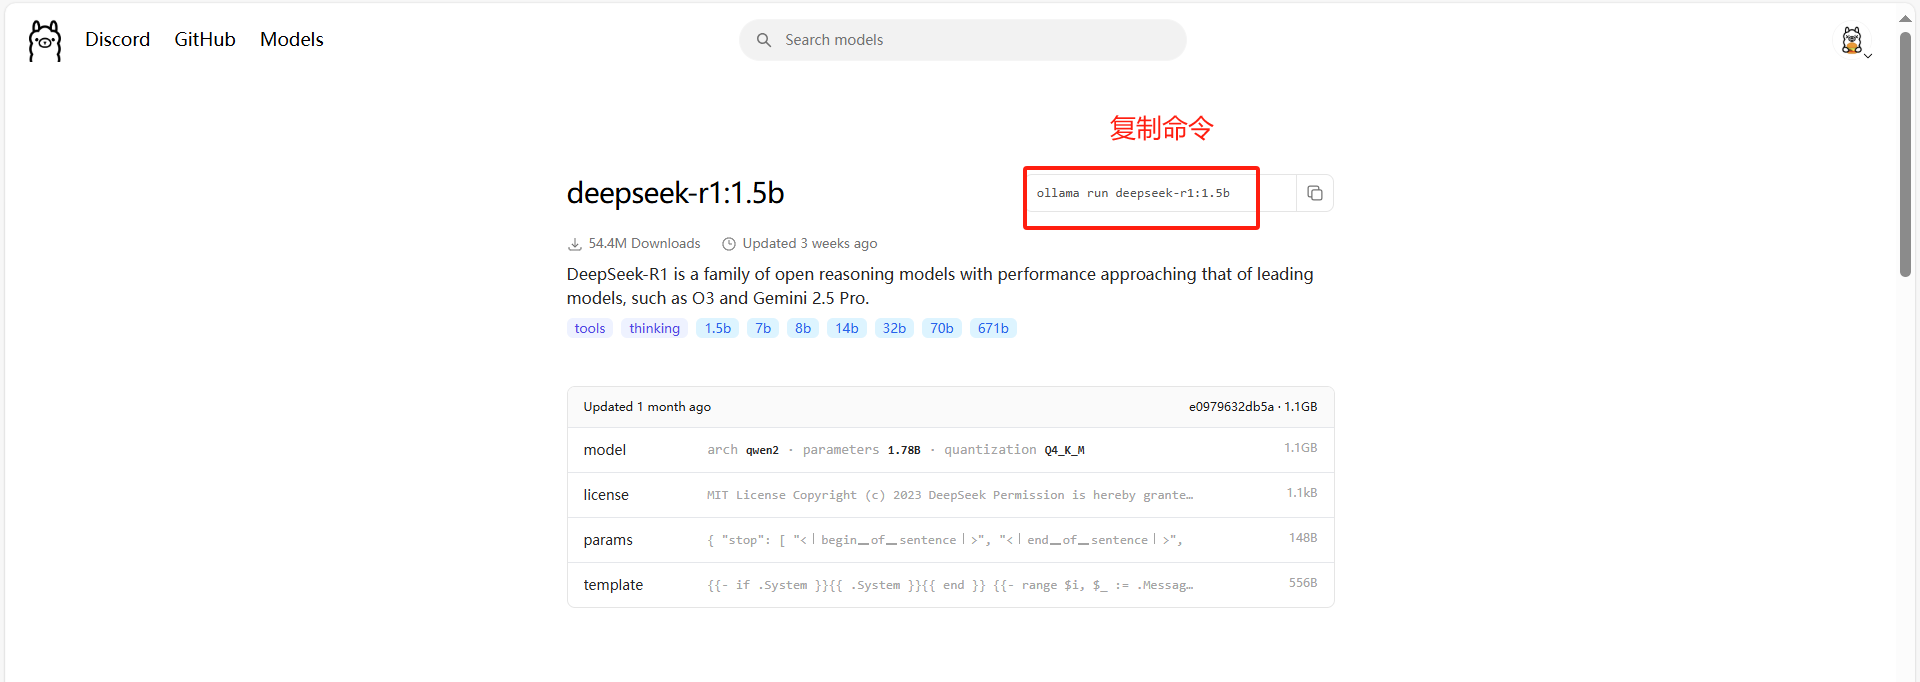Viewport: 1920px width, 682px height.
Task: Open the model file row
Action: (950, 450)
